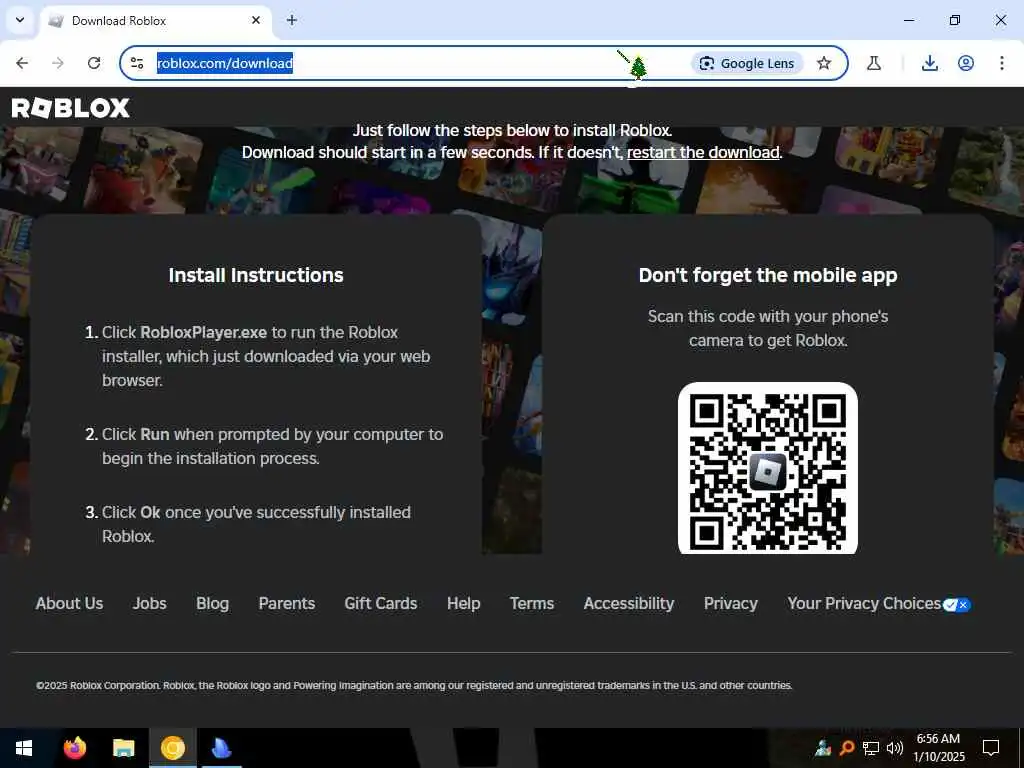1024x768 pixels.
Task: Click the RobloxPlayer.exe text in step one
Action: click(x=204, y=332)
